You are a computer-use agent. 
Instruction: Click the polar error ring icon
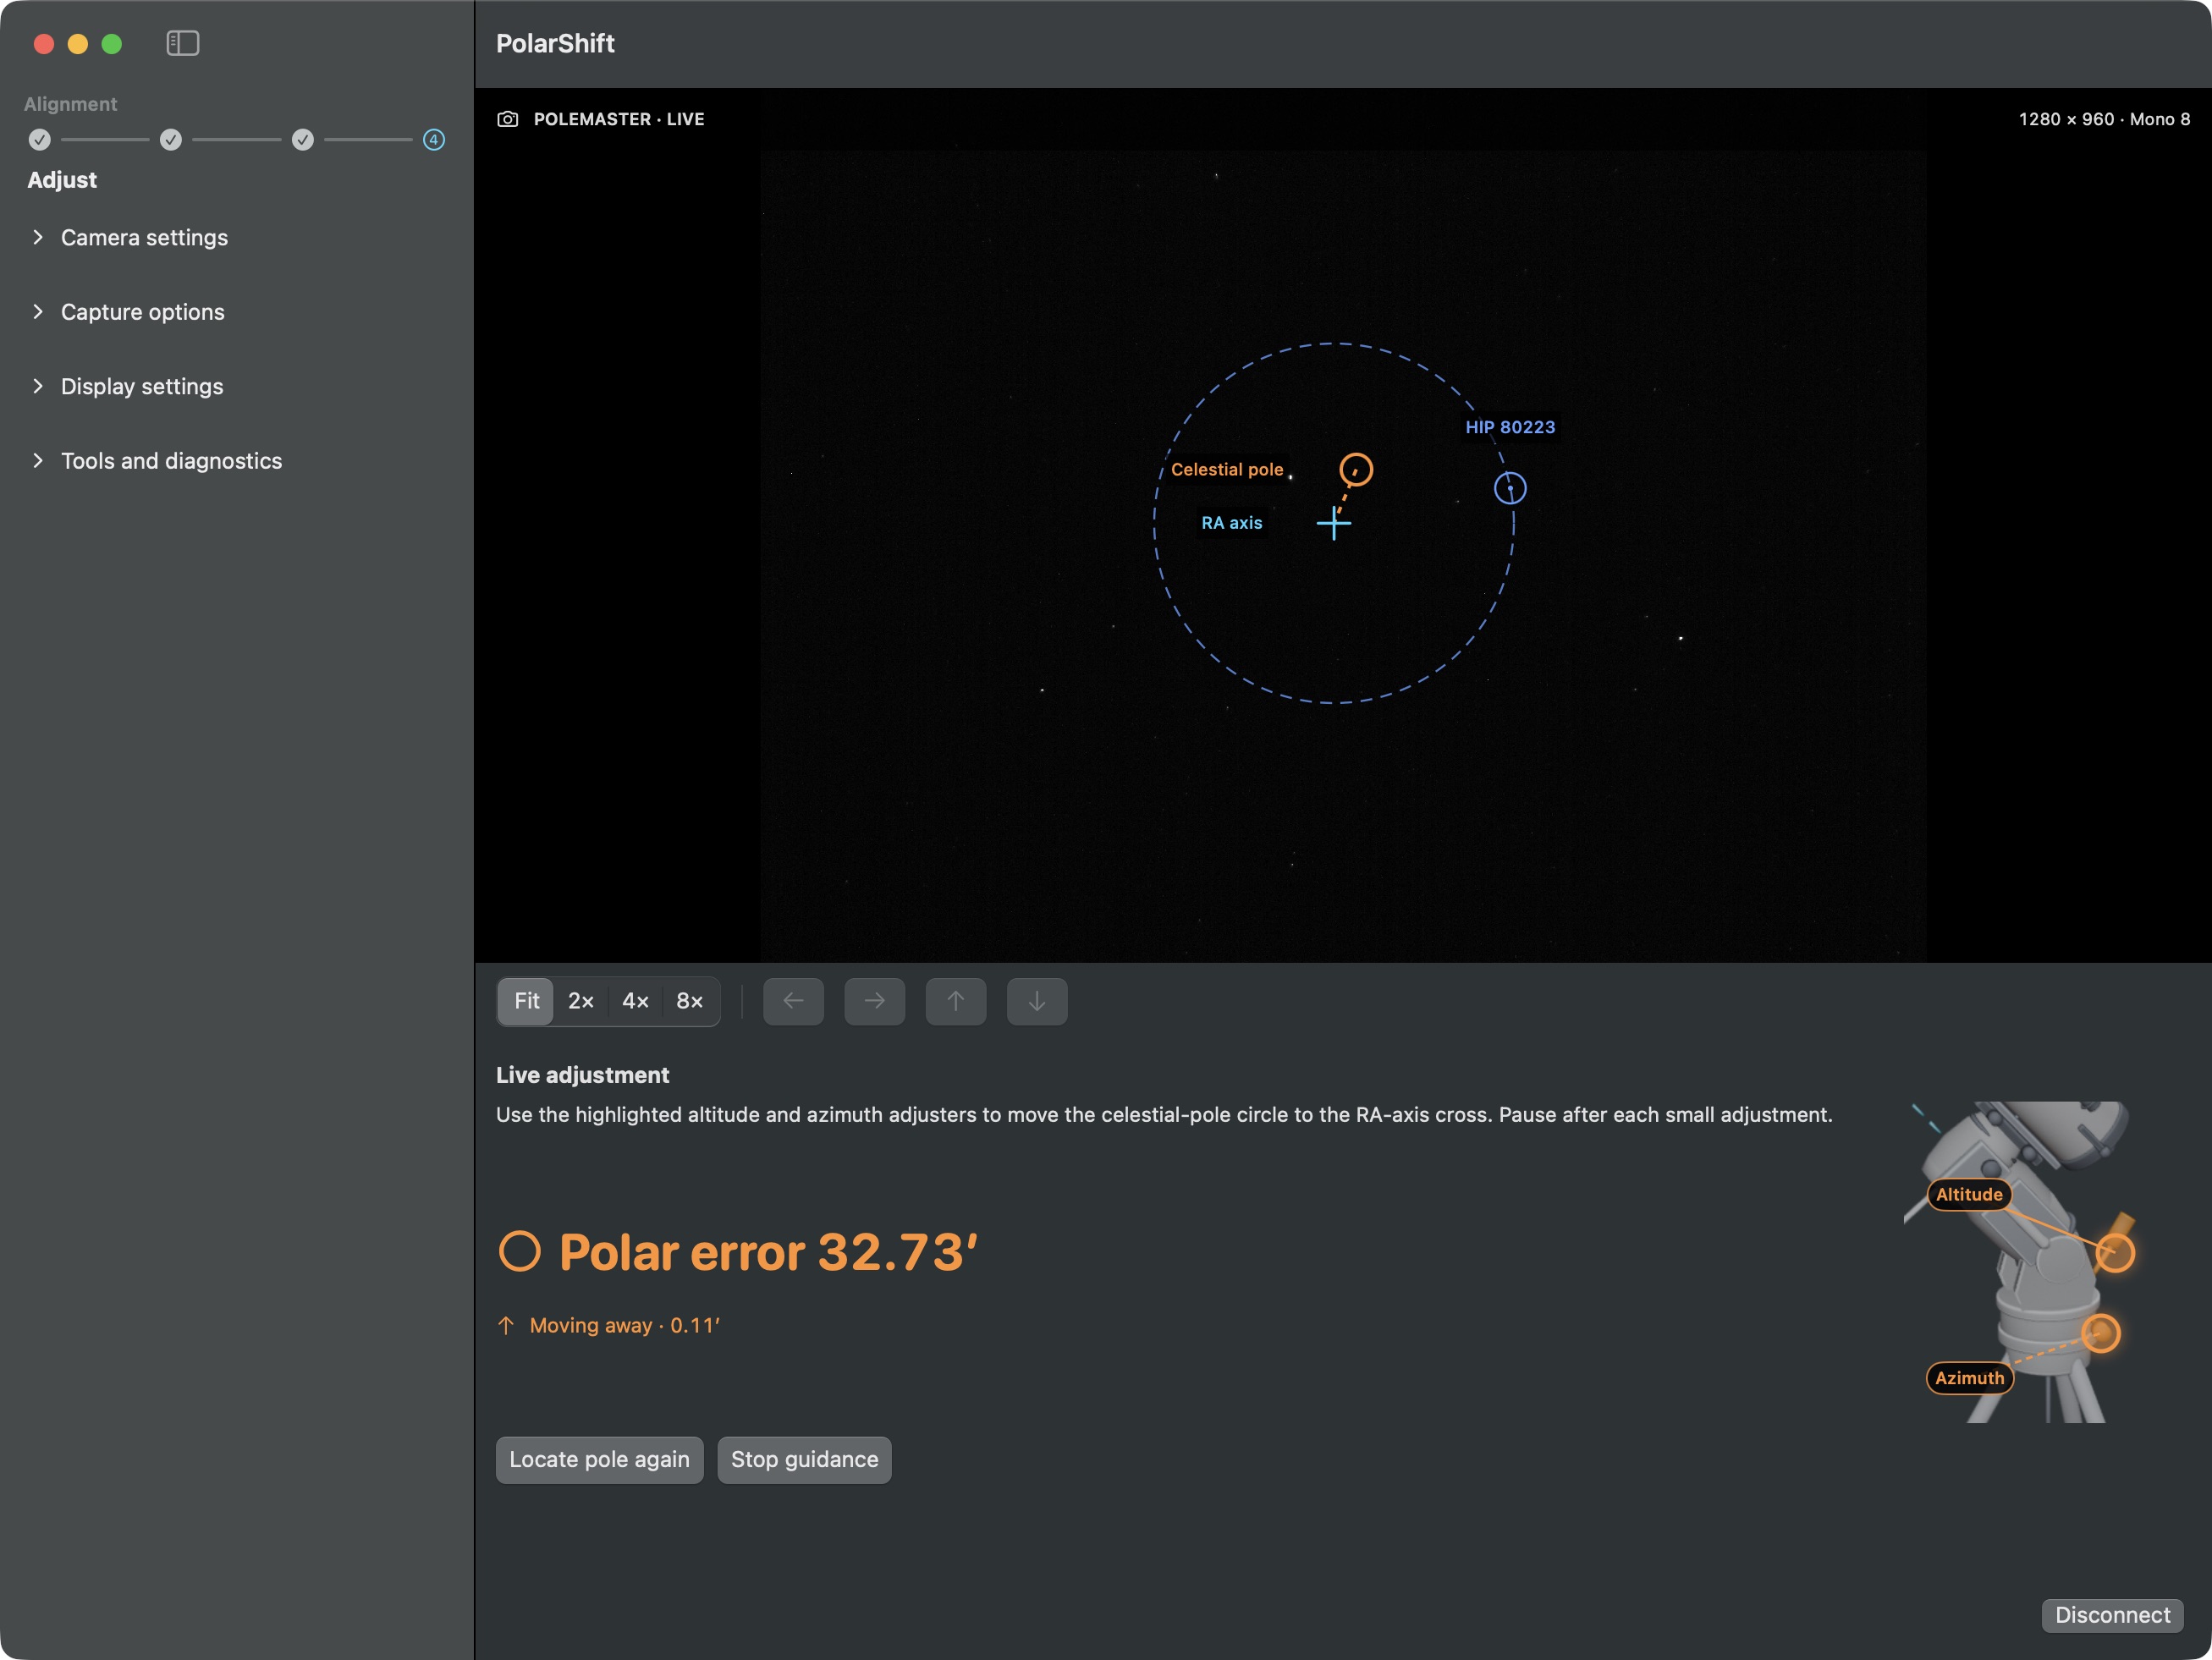pyautogui.click(x=520, y=1251)
